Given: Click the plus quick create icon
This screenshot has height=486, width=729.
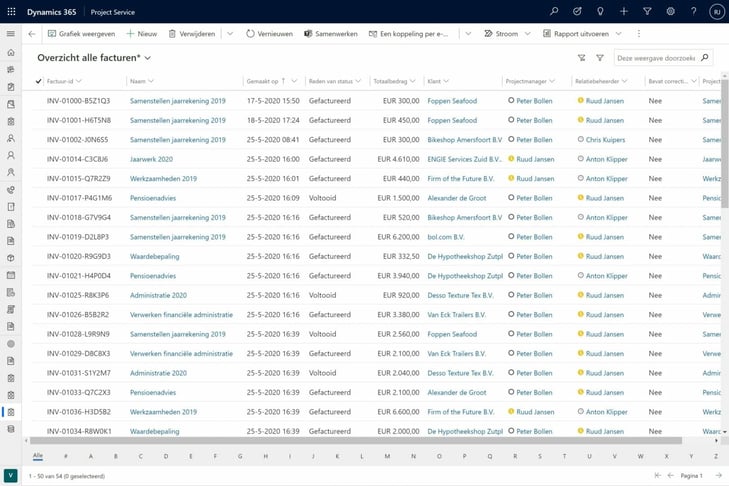Looking at the screenshot, I should 623,11.
